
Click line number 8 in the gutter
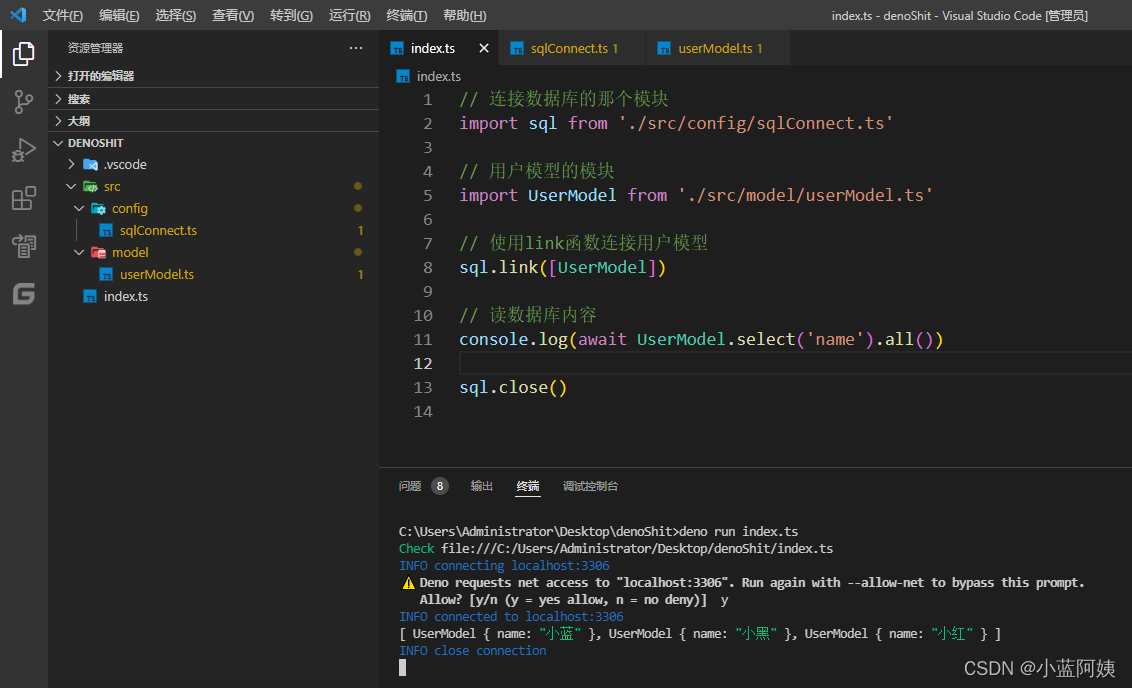pos(428,268)
